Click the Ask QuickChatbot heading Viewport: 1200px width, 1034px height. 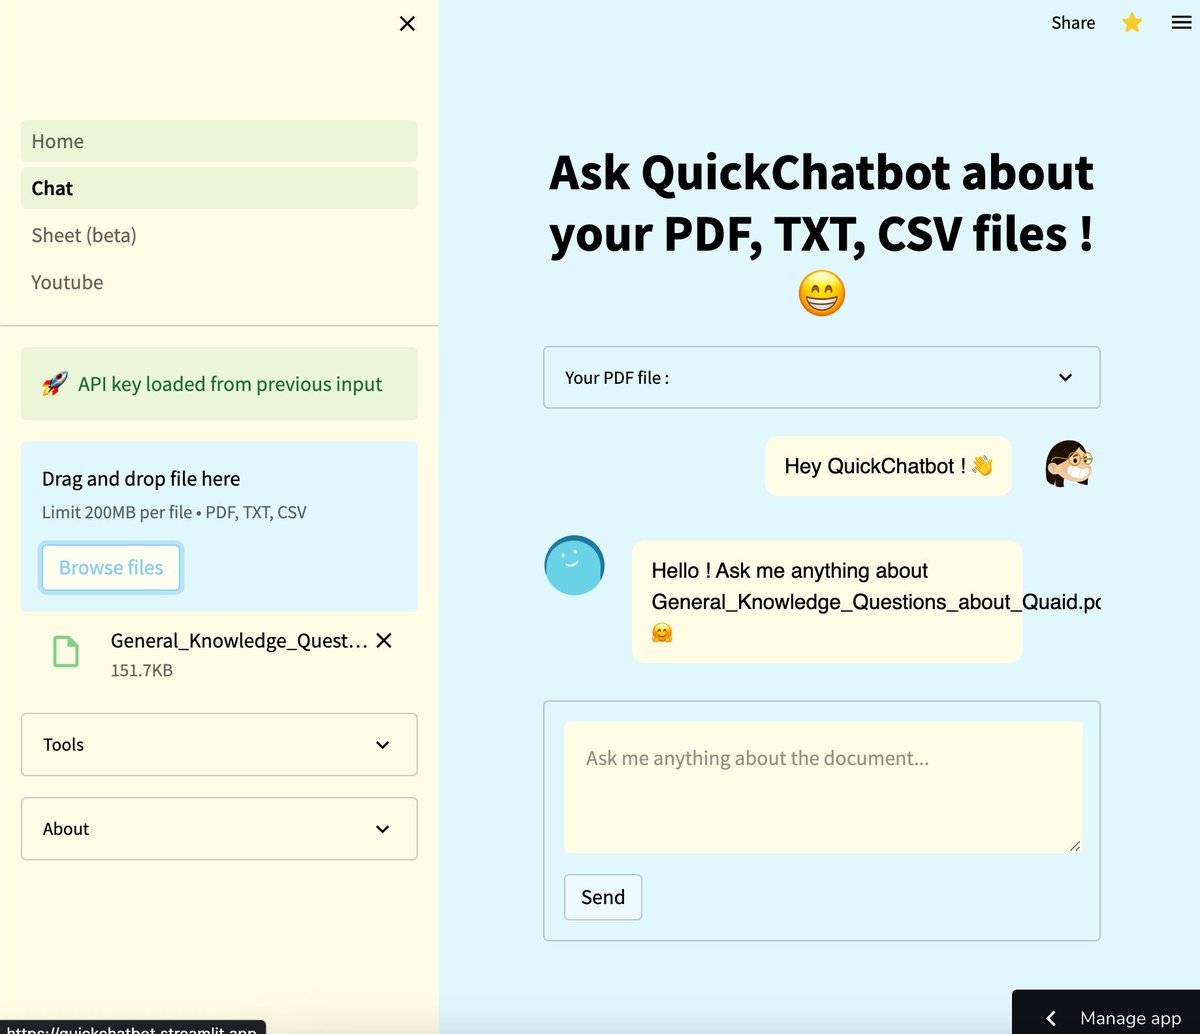point(822,203)
